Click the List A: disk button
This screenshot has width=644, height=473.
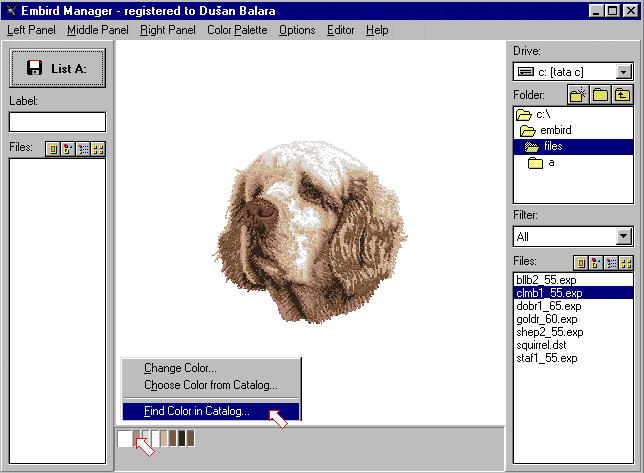coord(58,68)
